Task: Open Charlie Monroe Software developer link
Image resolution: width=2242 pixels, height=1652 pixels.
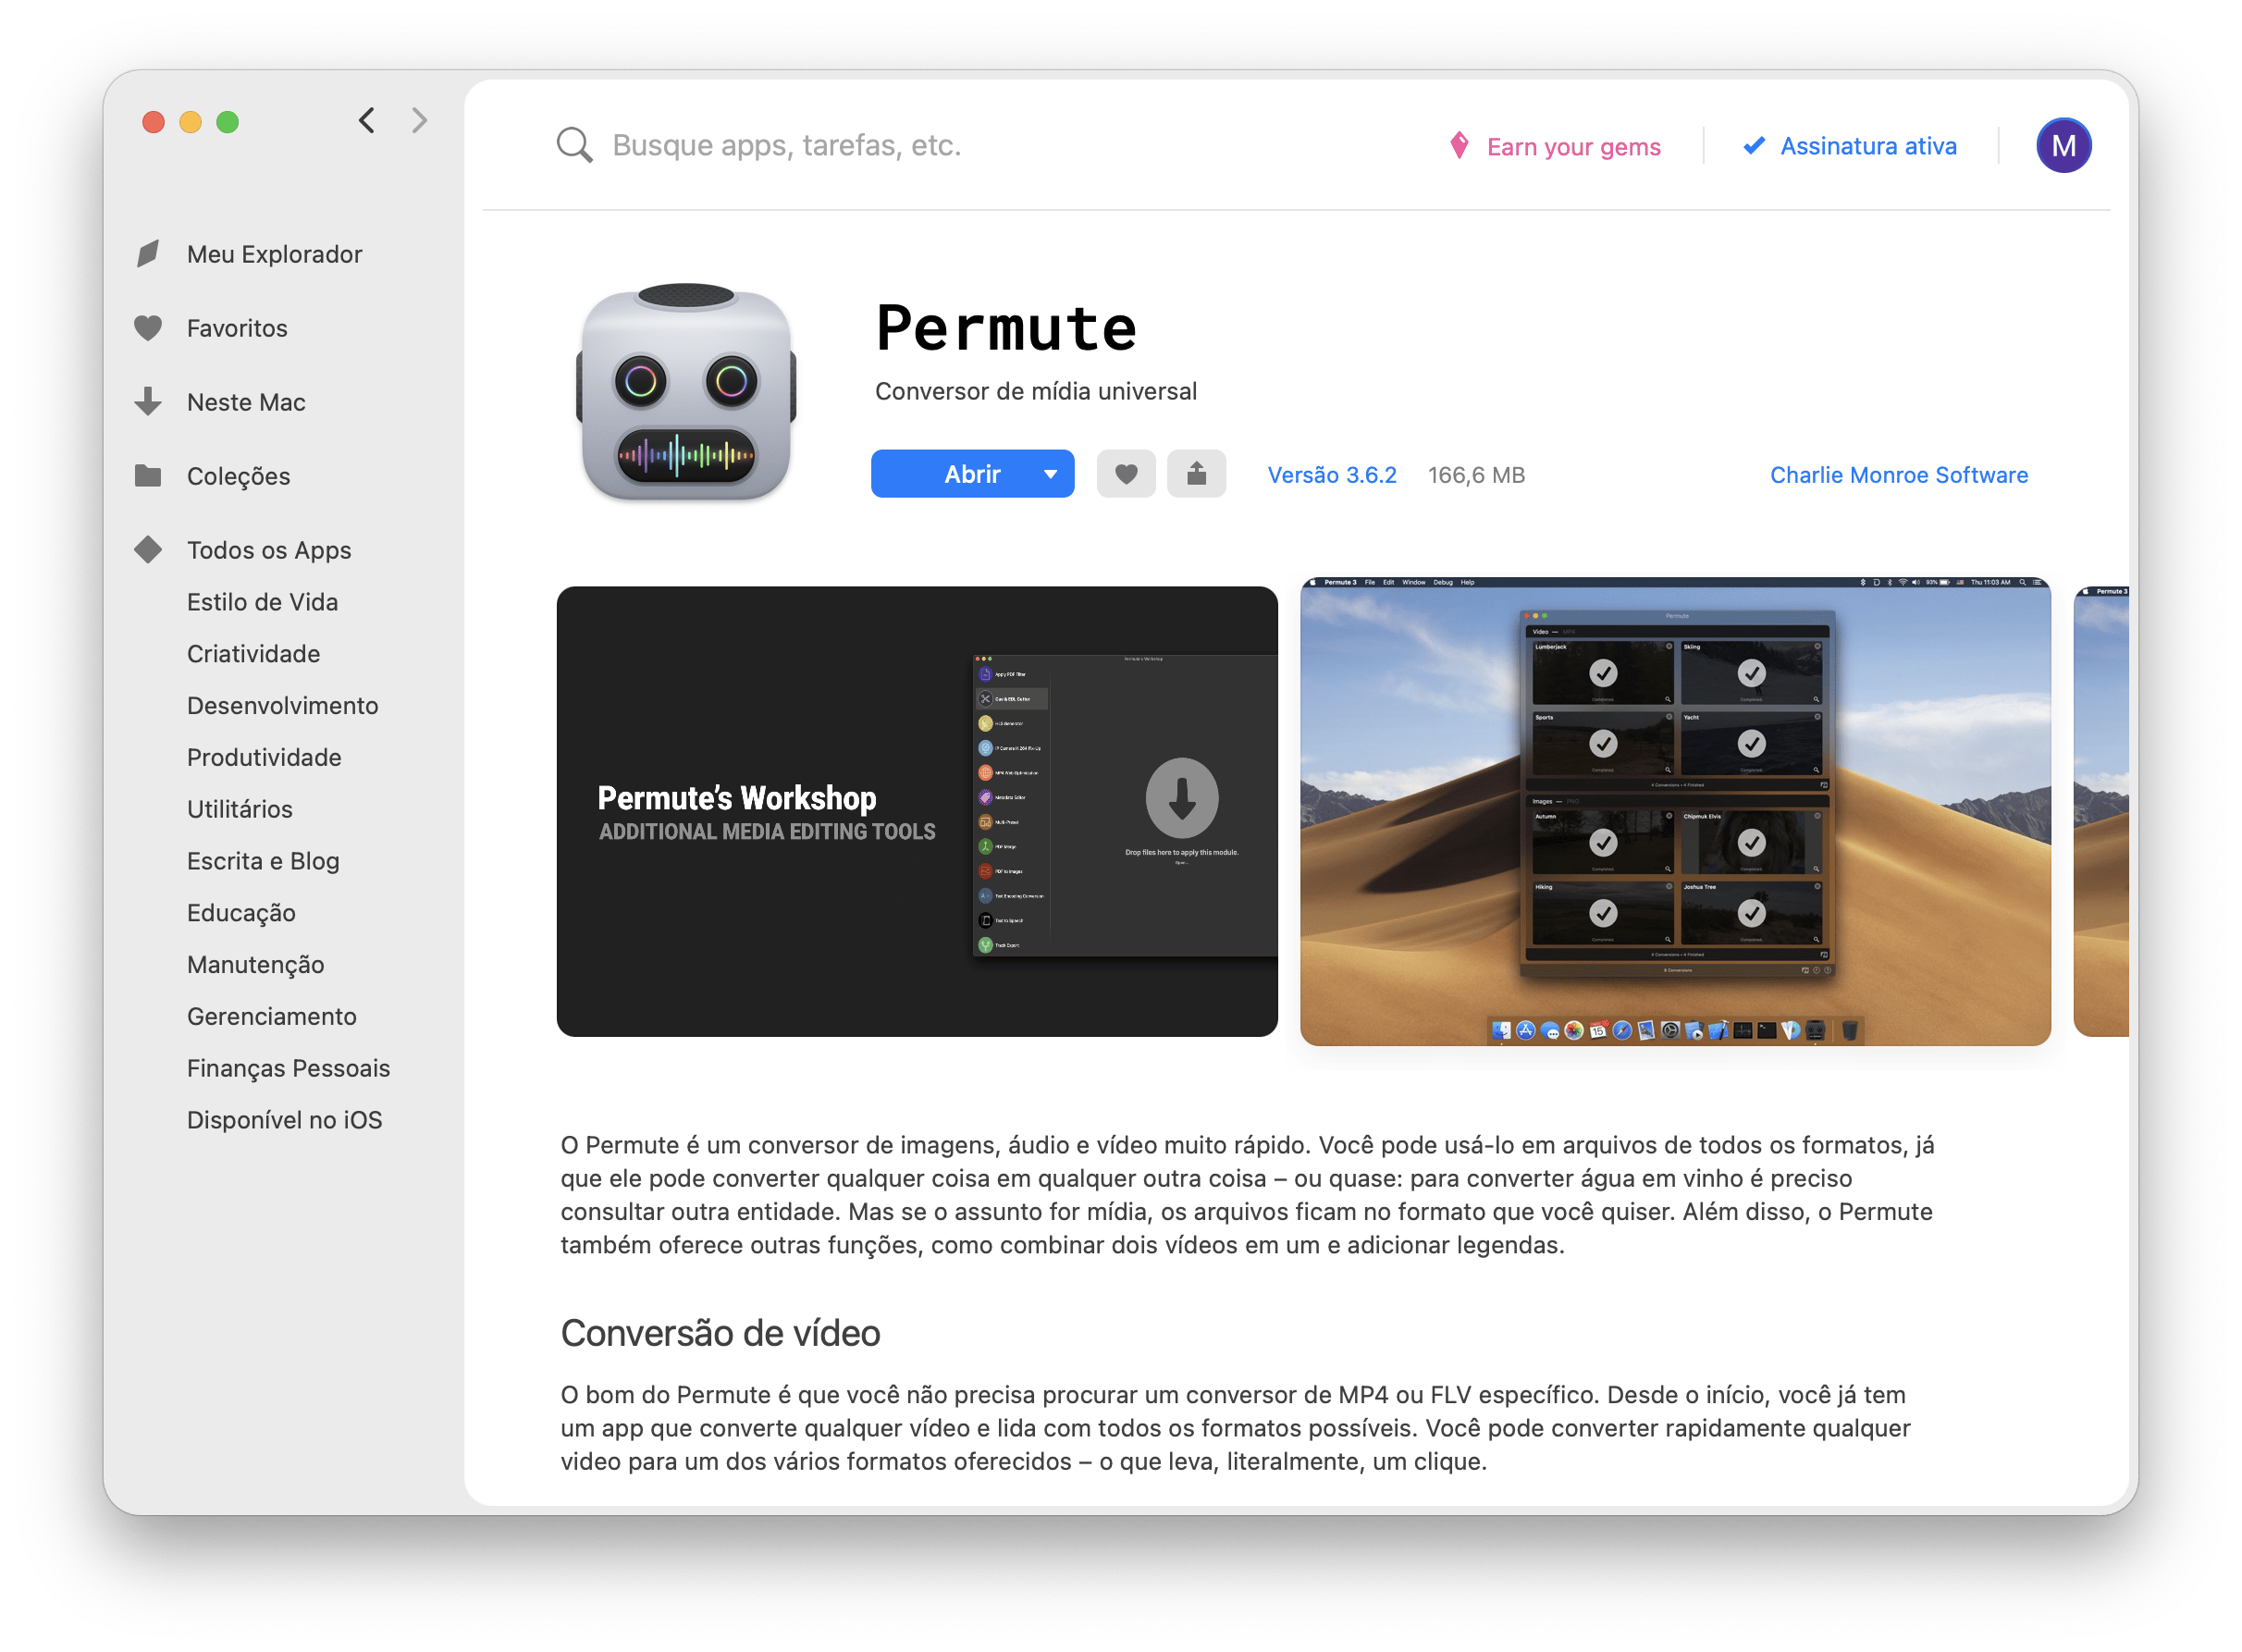Action: [x=1899, y=475]
